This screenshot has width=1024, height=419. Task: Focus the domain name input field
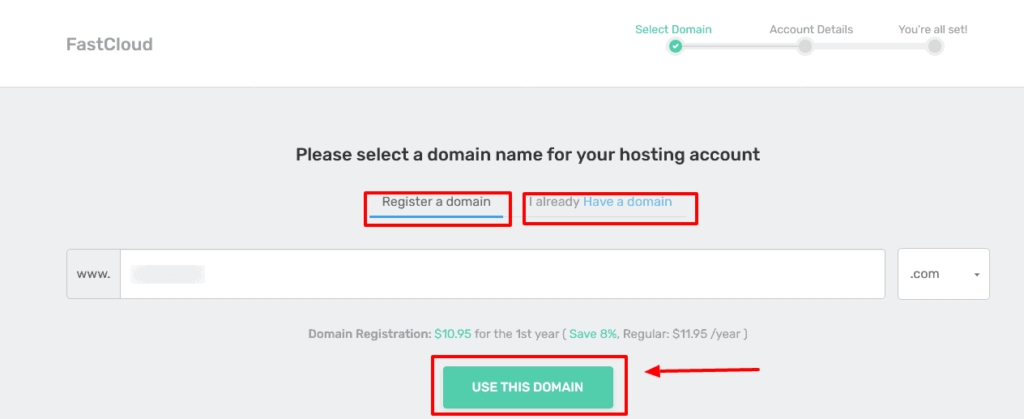point(502,274)
